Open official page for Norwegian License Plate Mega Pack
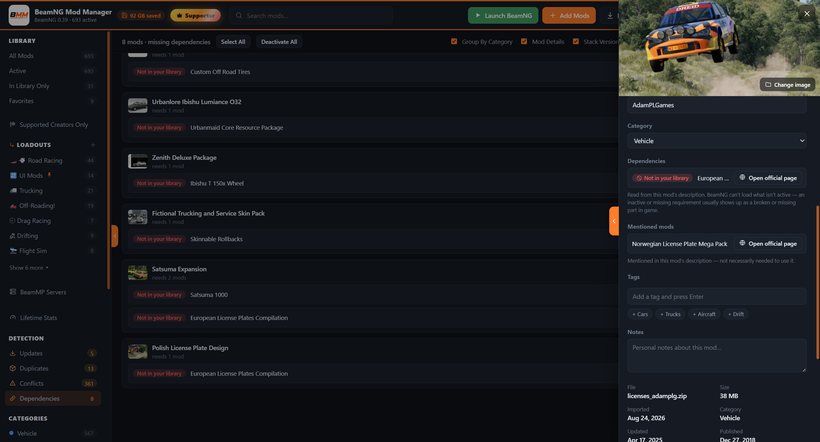Image resolution: width=820 pixels, height=442 pixels. (768, 243)
